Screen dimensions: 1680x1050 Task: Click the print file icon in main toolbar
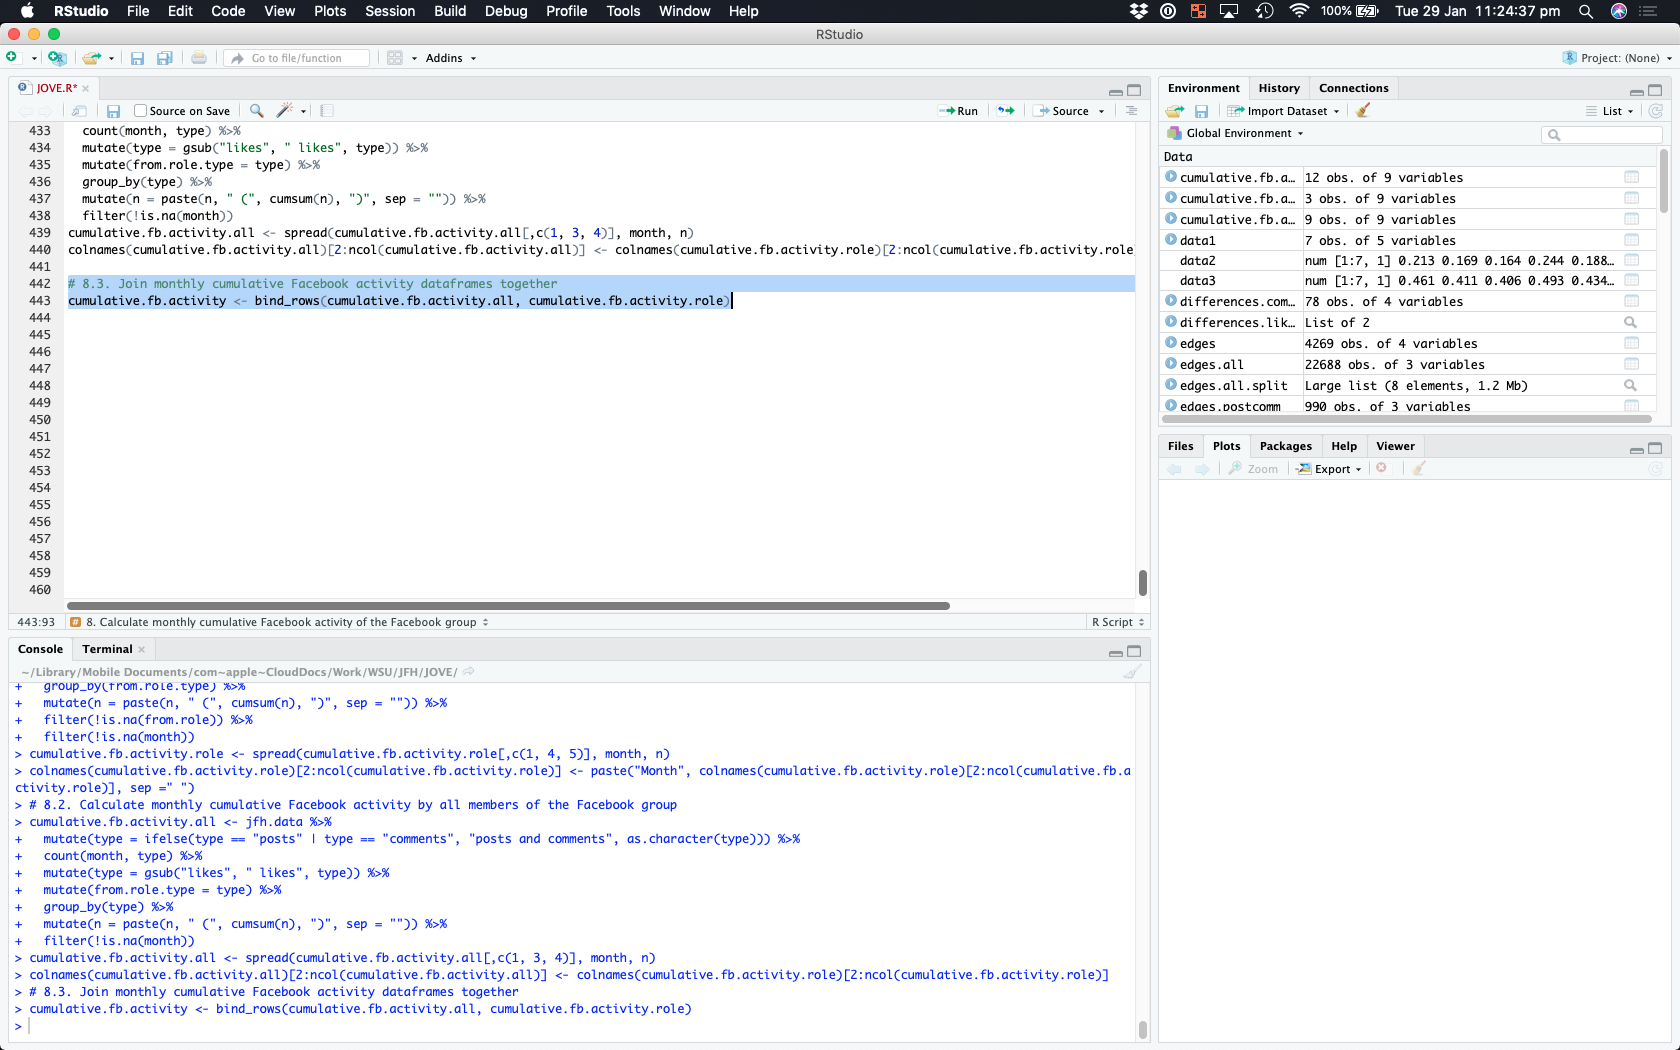click(199, 58)
